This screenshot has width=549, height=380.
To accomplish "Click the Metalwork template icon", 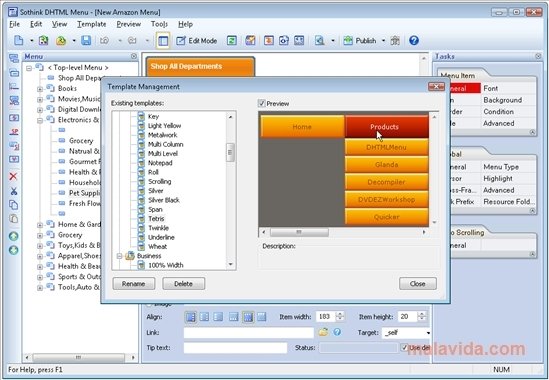I will 141,135.
